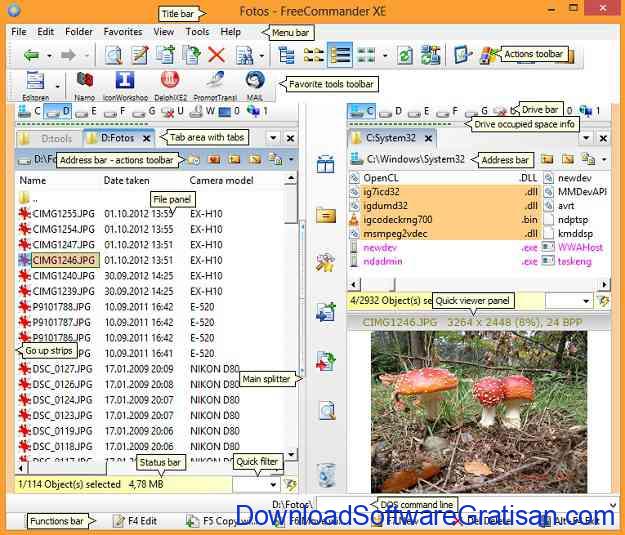Click the right panel C:\Windows\System32 address bar
The width and height of the screenshot is (625, 535).
point(415,159)
